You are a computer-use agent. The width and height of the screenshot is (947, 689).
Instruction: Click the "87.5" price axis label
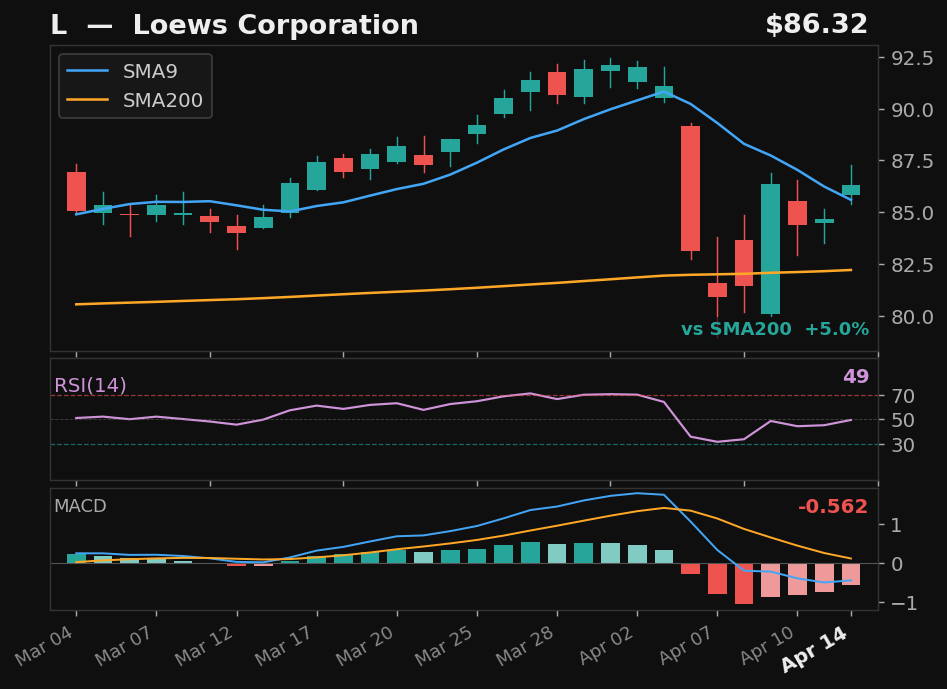(912, 161)
